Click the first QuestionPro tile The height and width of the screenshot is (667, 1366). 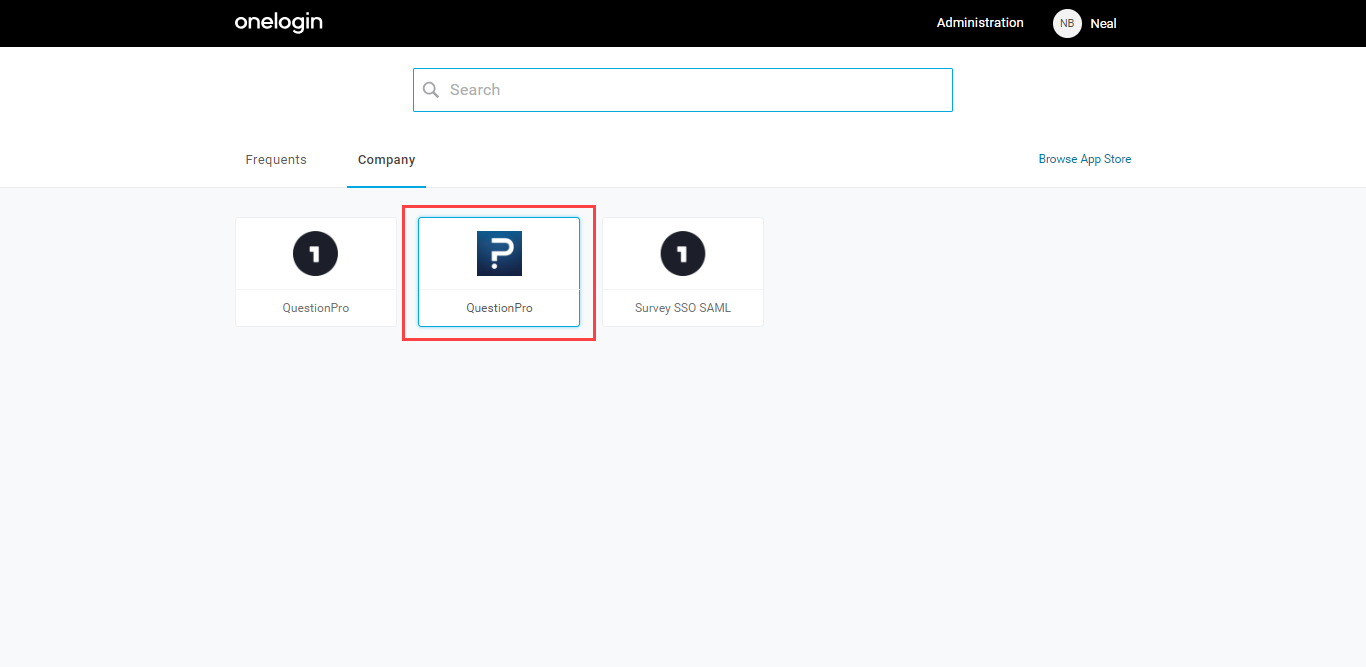315,270
